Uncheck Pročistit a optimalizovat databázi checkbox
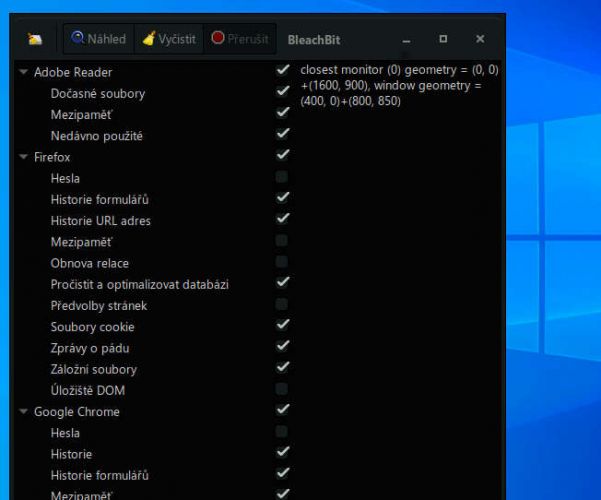 283,282
